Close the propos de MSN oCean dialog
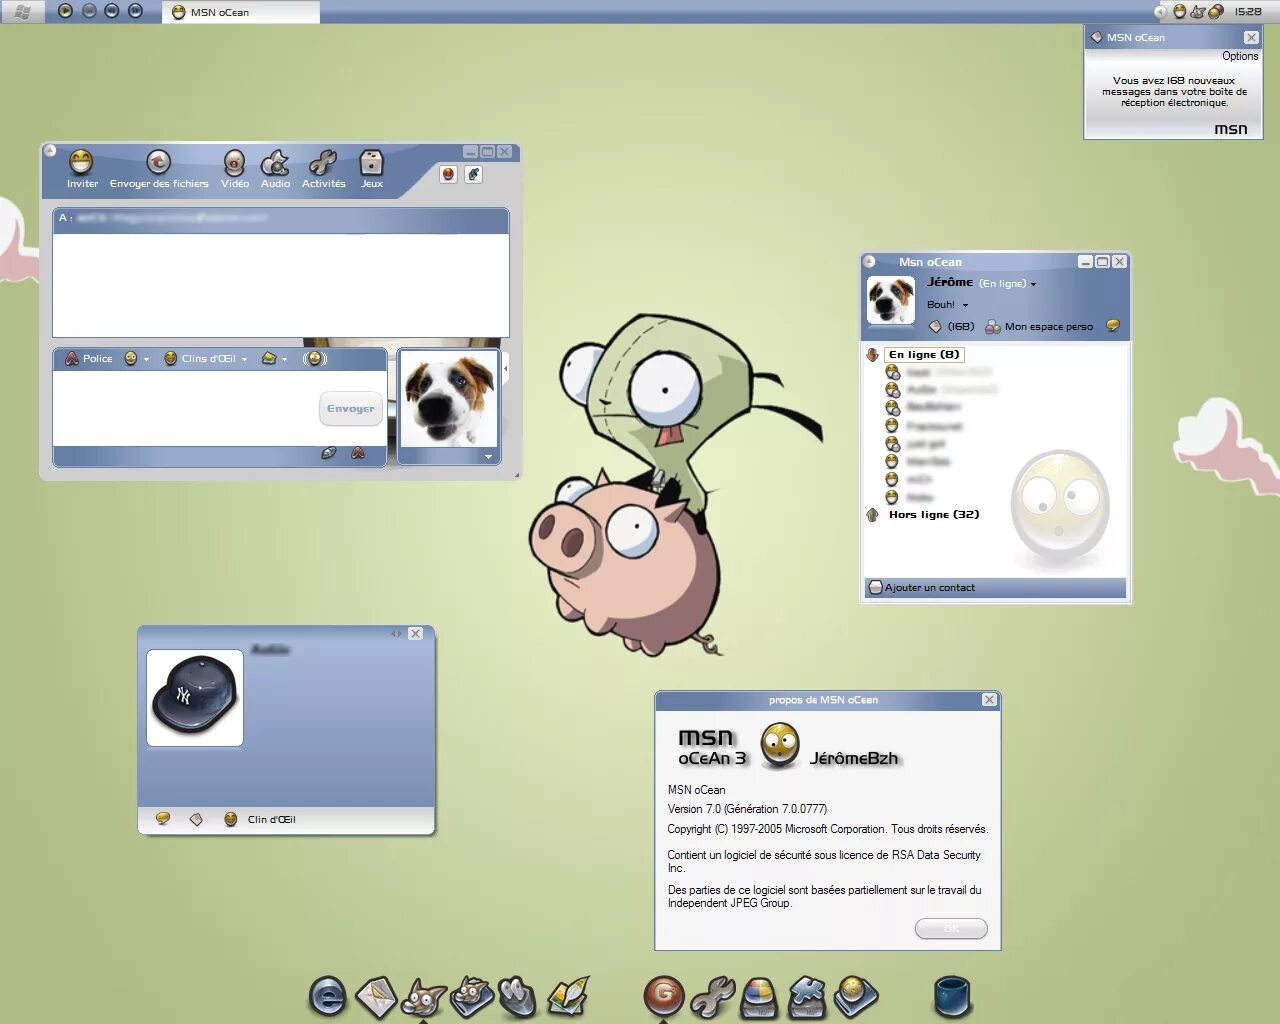Screen dimensions: 1280x1024 (x=989, y=700)
